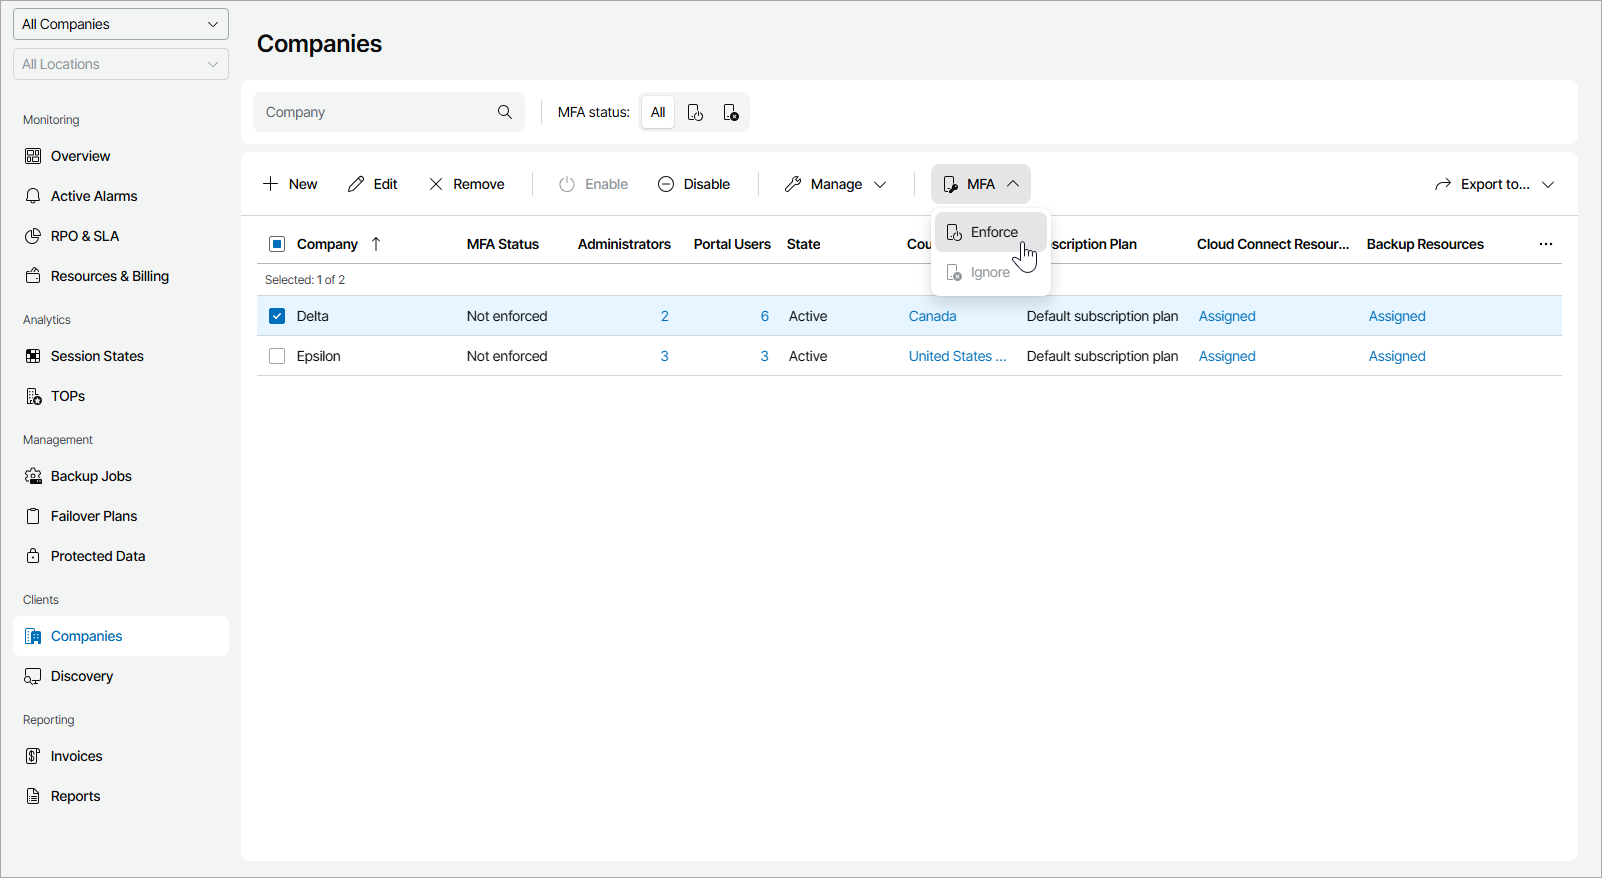Expand the Export to dropdown
Image resolution: width=1602 pixels, height=878 pixels.
[x=1548, y=184]
